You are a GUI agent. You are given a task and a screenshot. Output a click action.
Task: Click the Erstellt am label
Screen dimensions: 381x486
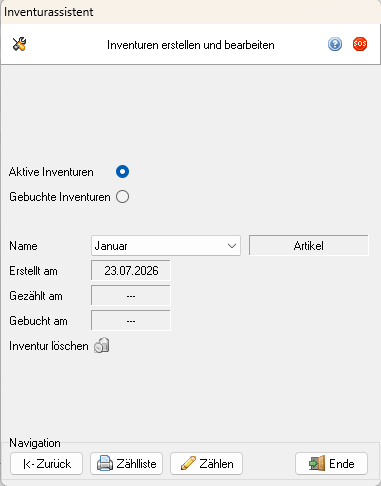(x=33, y=271)
